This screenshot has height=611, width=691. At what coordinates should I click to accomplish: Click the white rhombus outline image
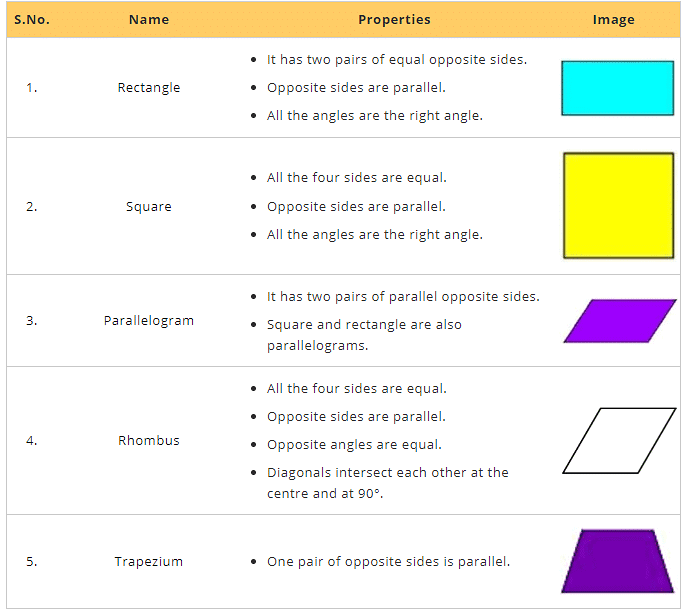[619, 440]
